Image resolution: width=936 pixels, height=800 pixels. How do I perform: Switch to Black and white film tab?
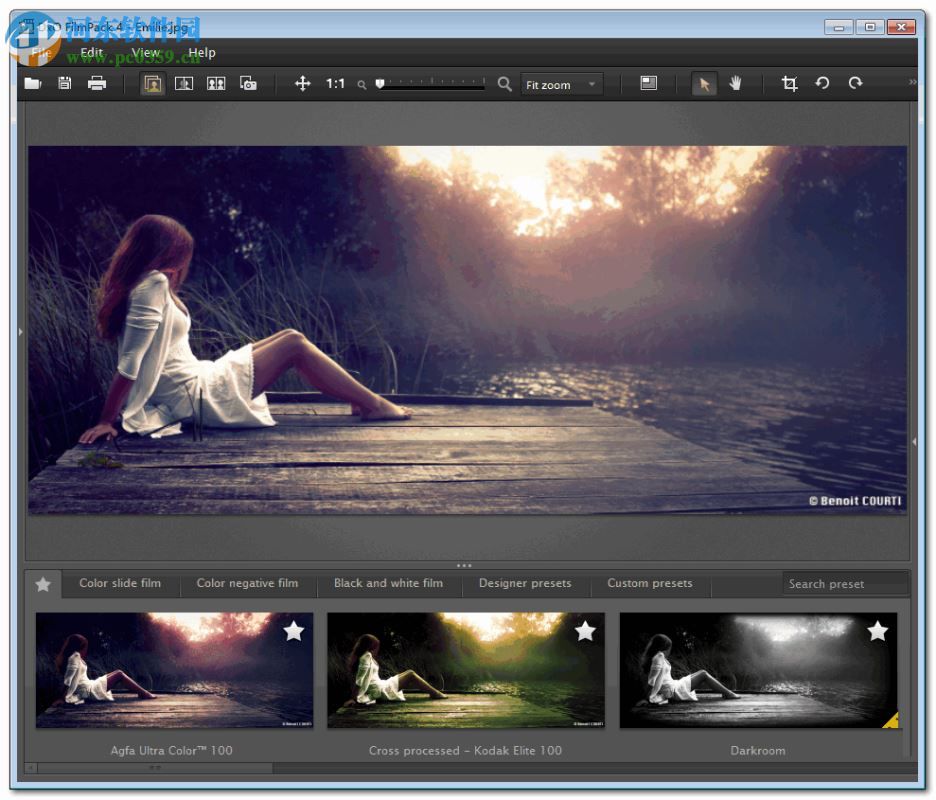click(388, 583)
